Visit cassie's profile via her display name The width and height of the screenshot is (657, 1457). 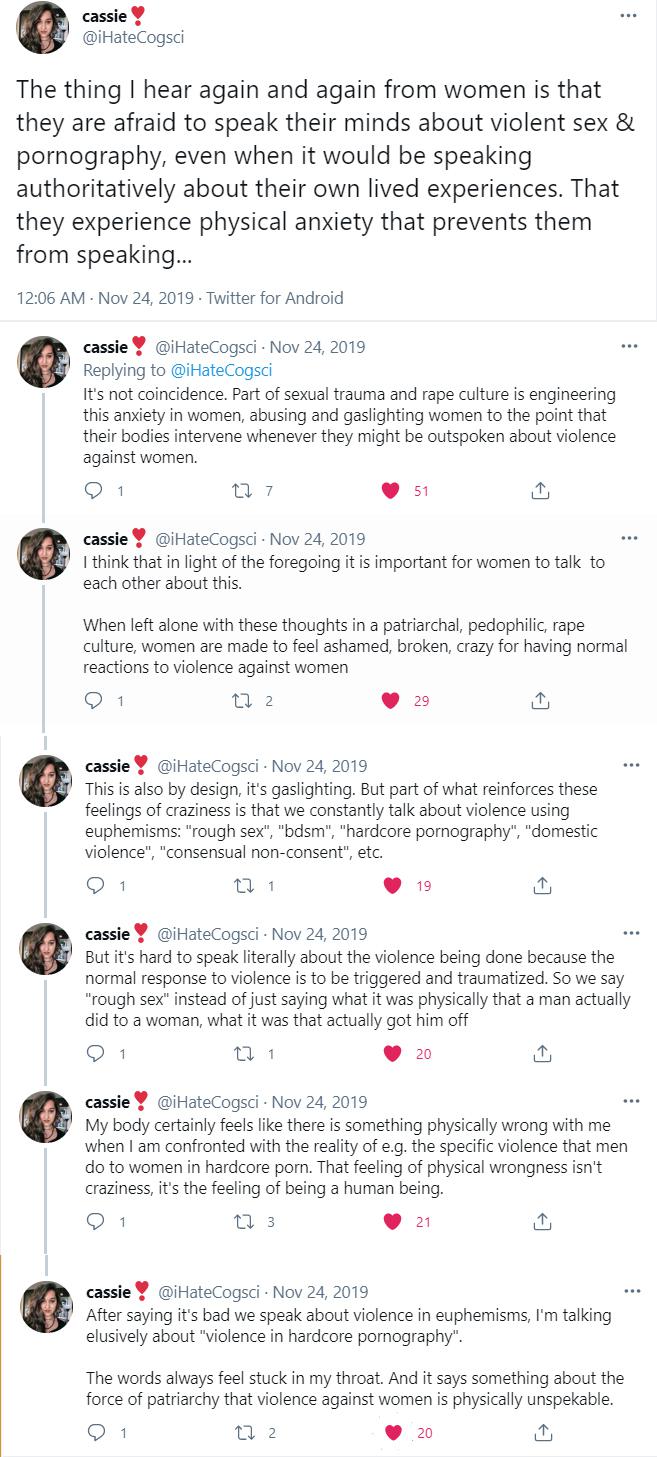(105, 15)
